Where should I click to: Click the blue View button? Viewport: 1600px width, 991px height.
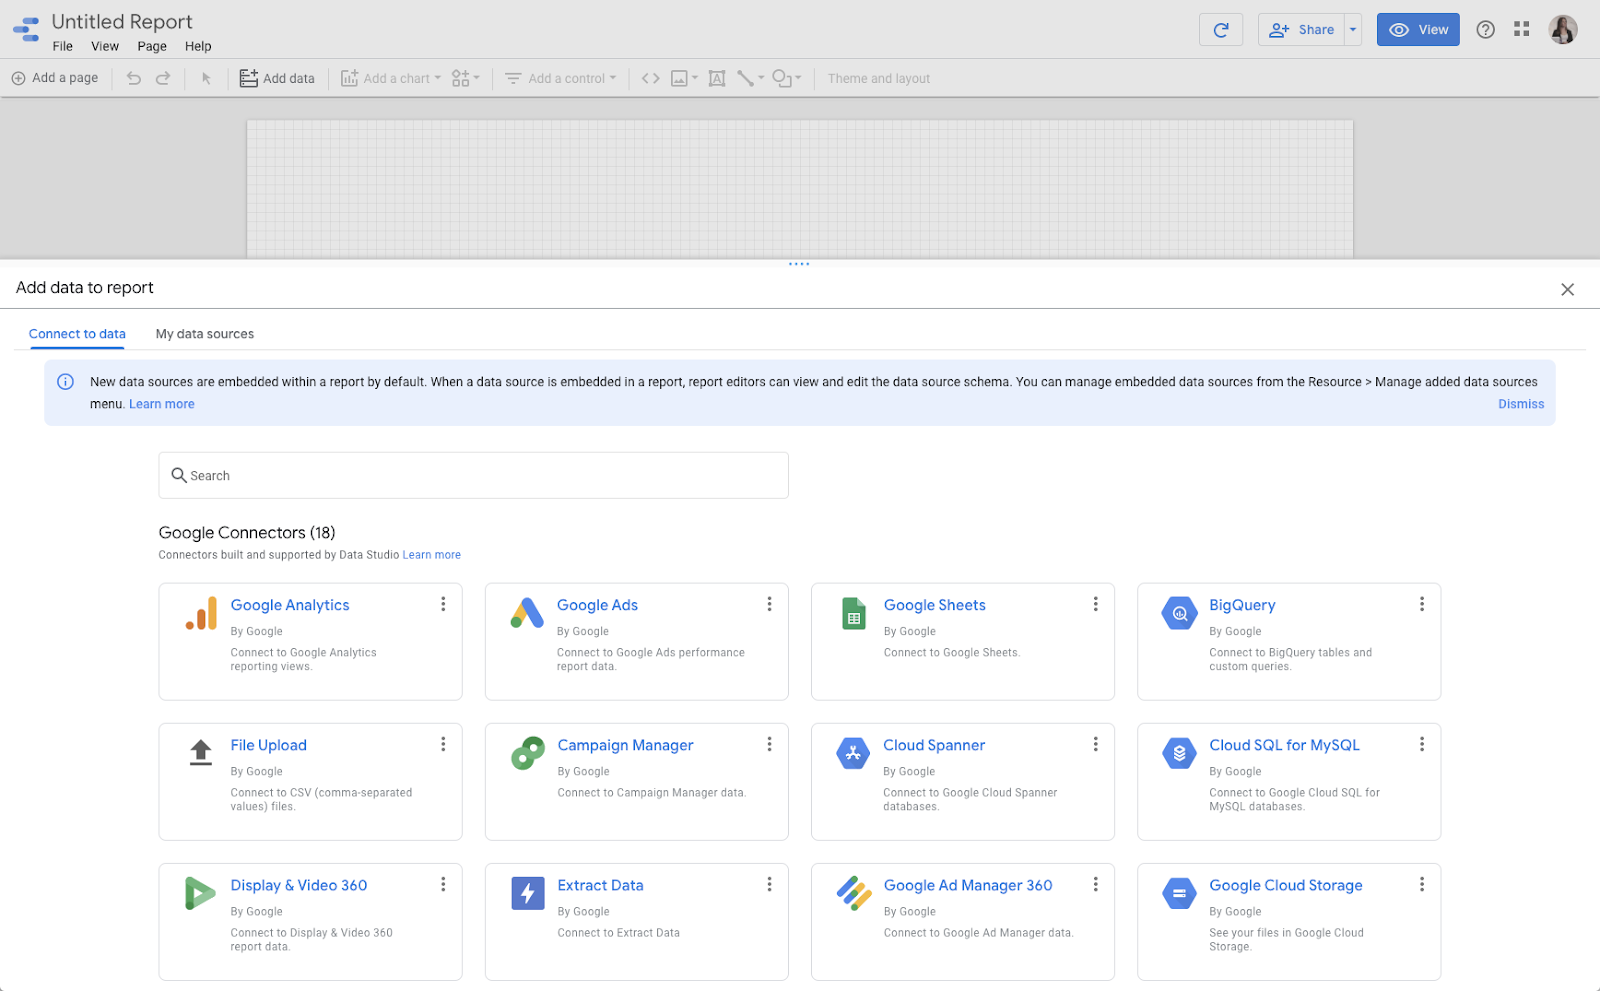click(1418, 30)
